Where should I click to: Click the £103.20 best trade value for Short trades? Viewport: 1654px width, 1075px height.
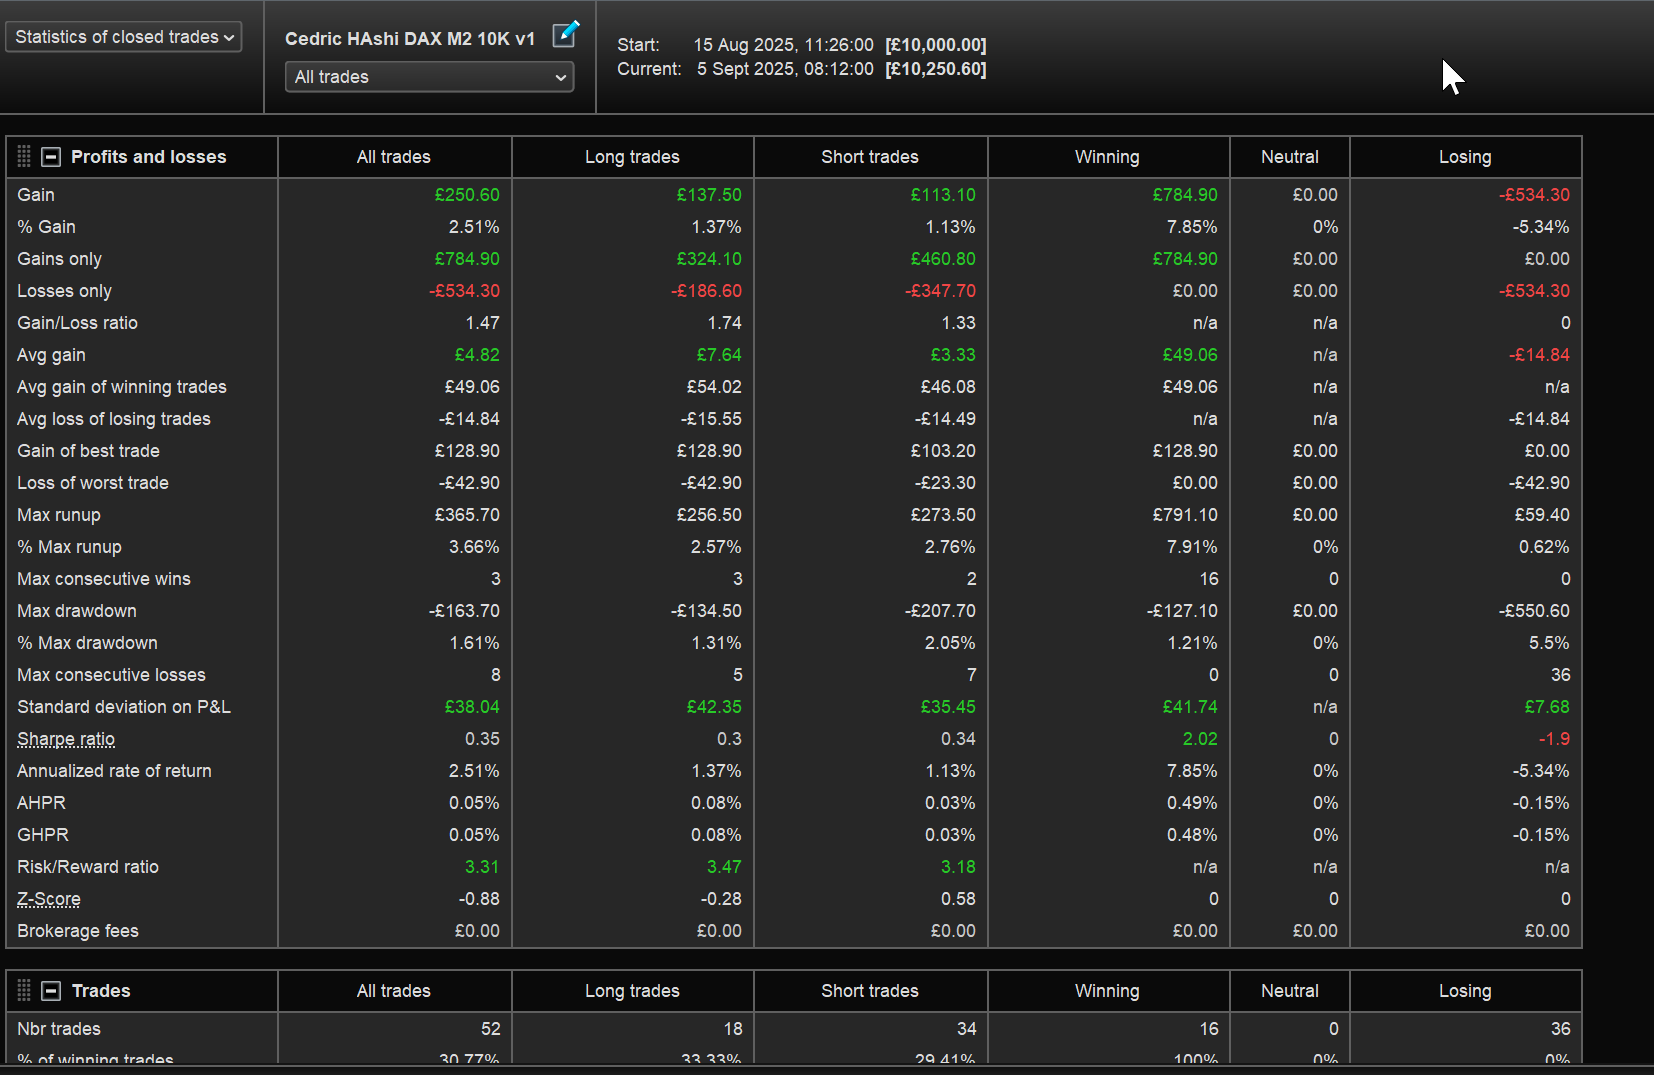pyautogui.click(x=943, y=451)
